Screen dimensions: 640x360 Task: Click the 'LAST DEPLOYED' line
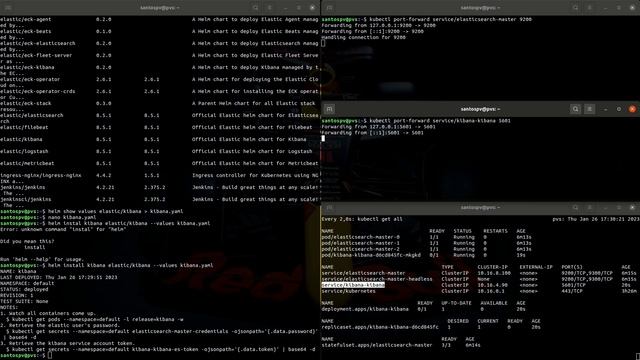point(58,277)
